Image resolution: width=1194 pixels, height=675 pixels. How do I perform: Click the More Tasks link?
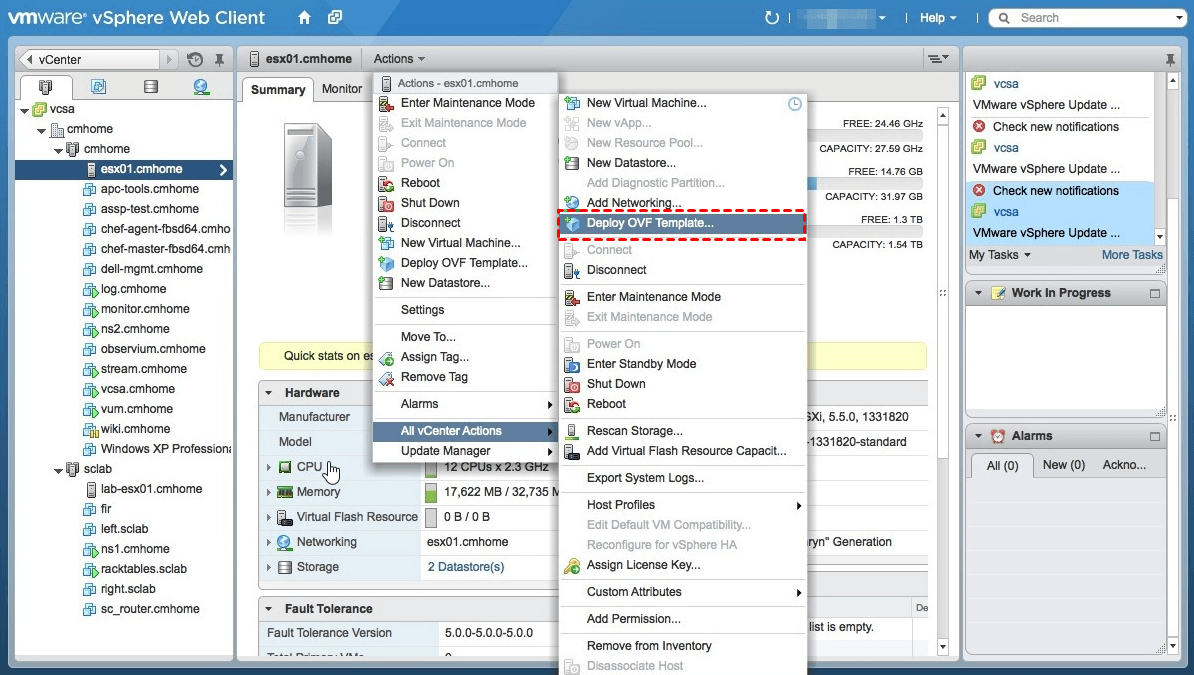(1132, 255)
